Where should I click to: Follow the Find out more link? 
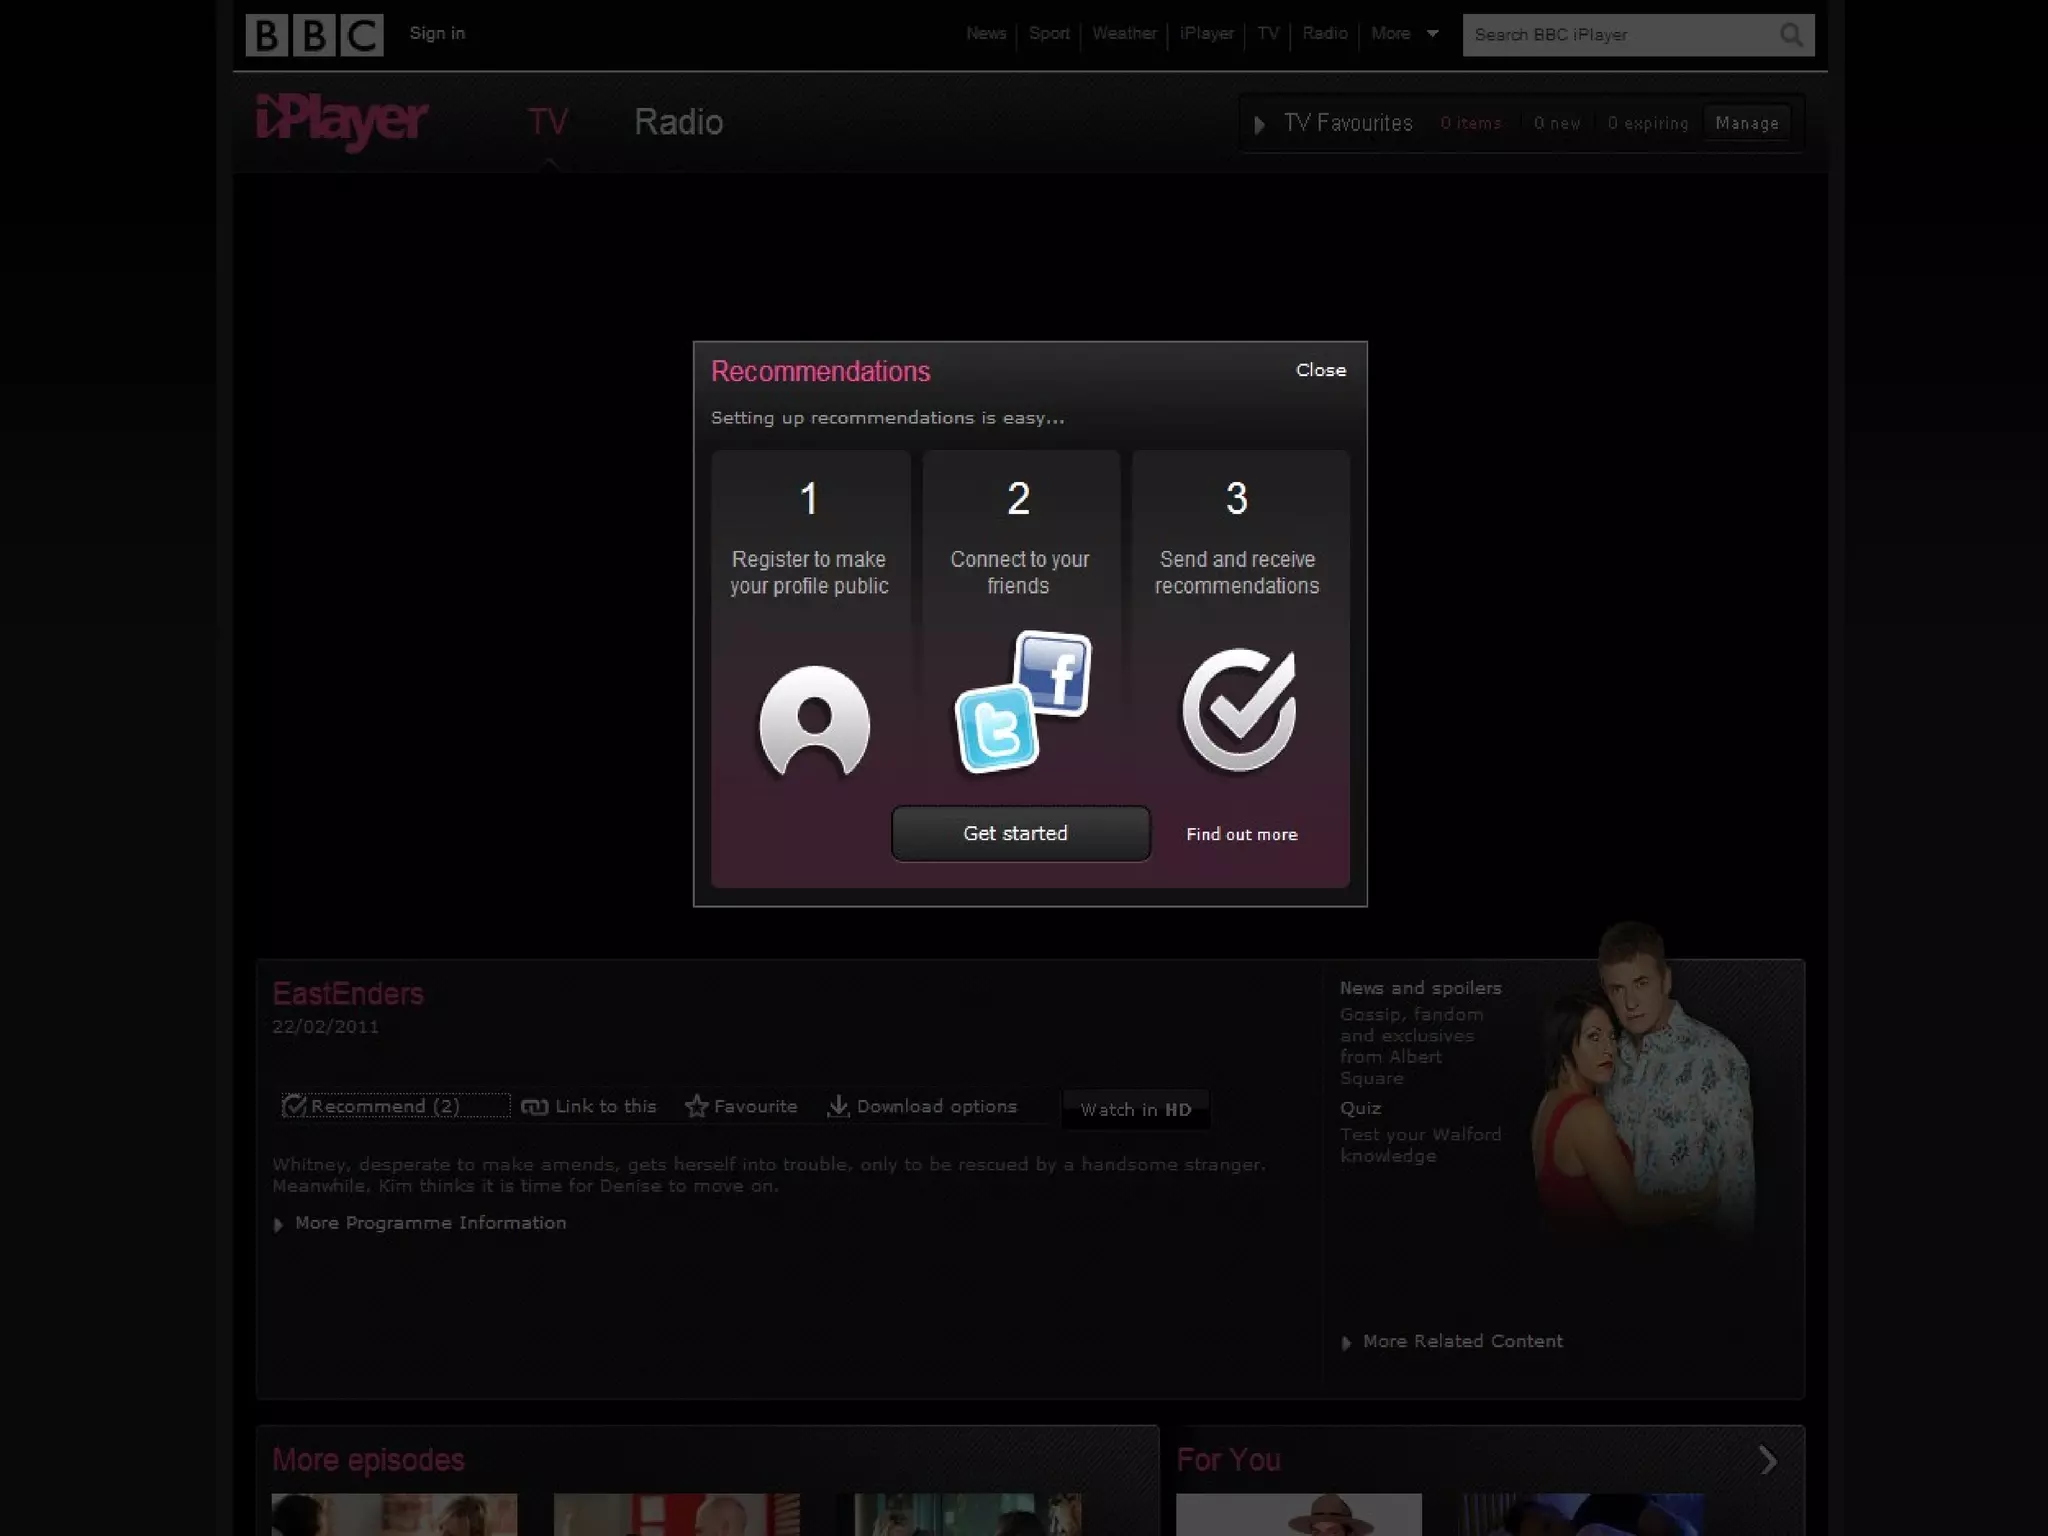pos(1241,834)
